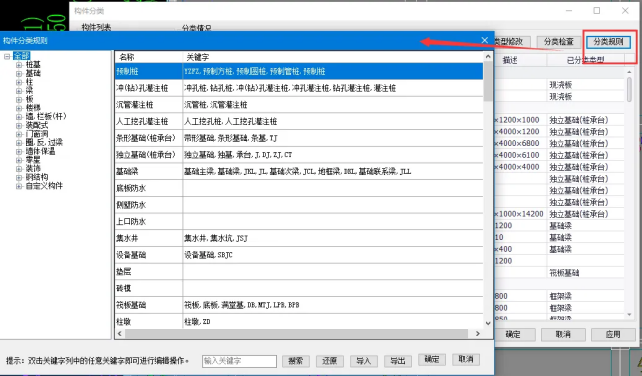The width and height of the screenshot is (642, 376).
Task: Select the 集水井 row in the table
Action: coord(299,238)
